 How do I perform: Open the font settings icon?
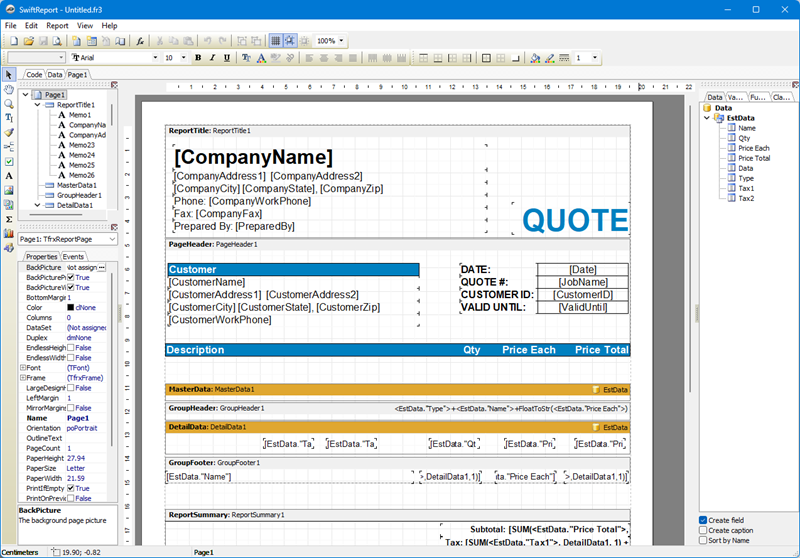246,58
